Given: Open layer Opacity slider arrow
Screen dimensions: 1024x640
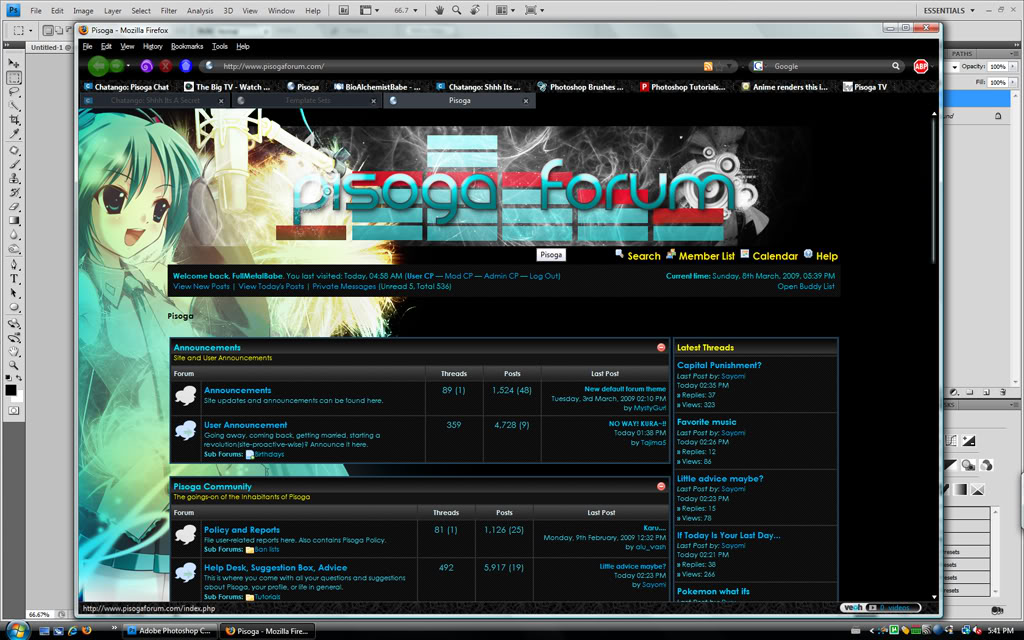Looking at the screenshot, I should tap(1013, 67).
